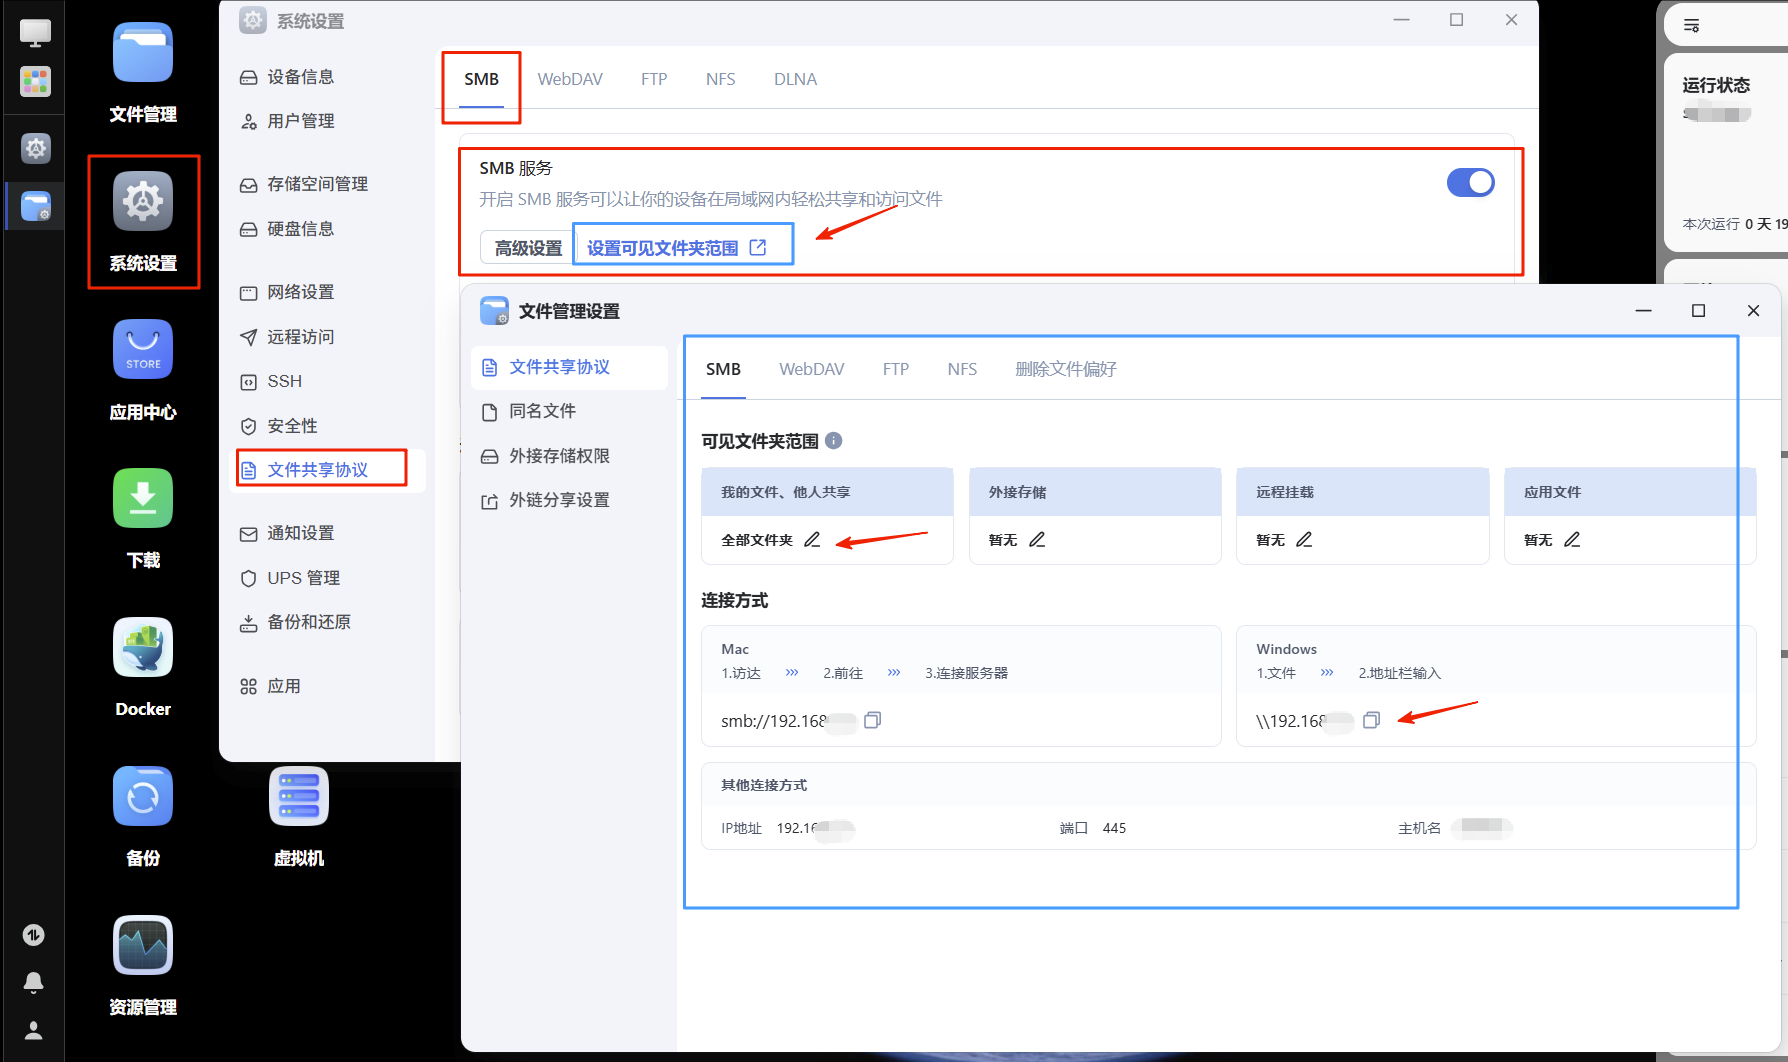Open 同名文件 in 文件管理设置
Screen dimensions: 1788x1062
(569, 411)
